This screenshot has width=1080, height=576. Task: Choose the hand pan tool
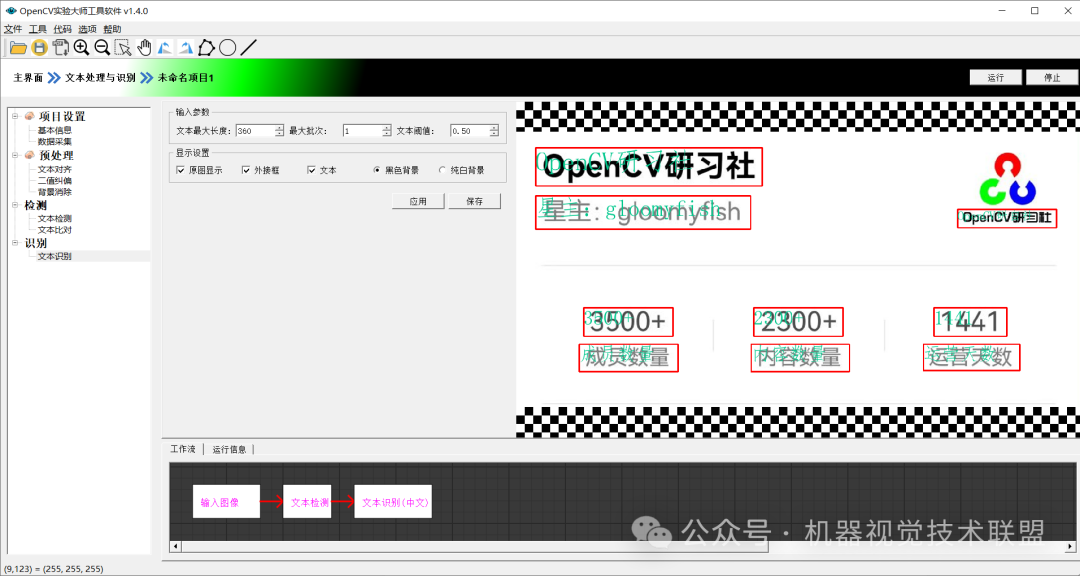coord(144,48)
